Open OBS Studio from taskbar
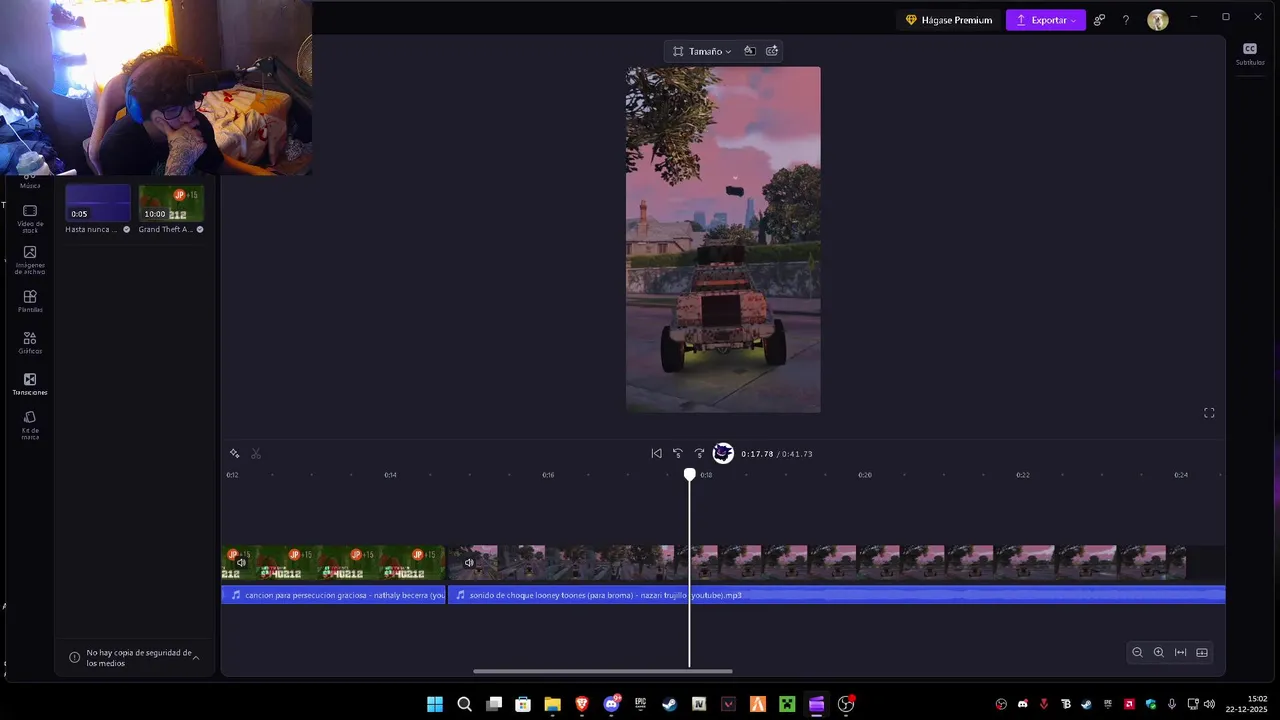 (846, 704)
